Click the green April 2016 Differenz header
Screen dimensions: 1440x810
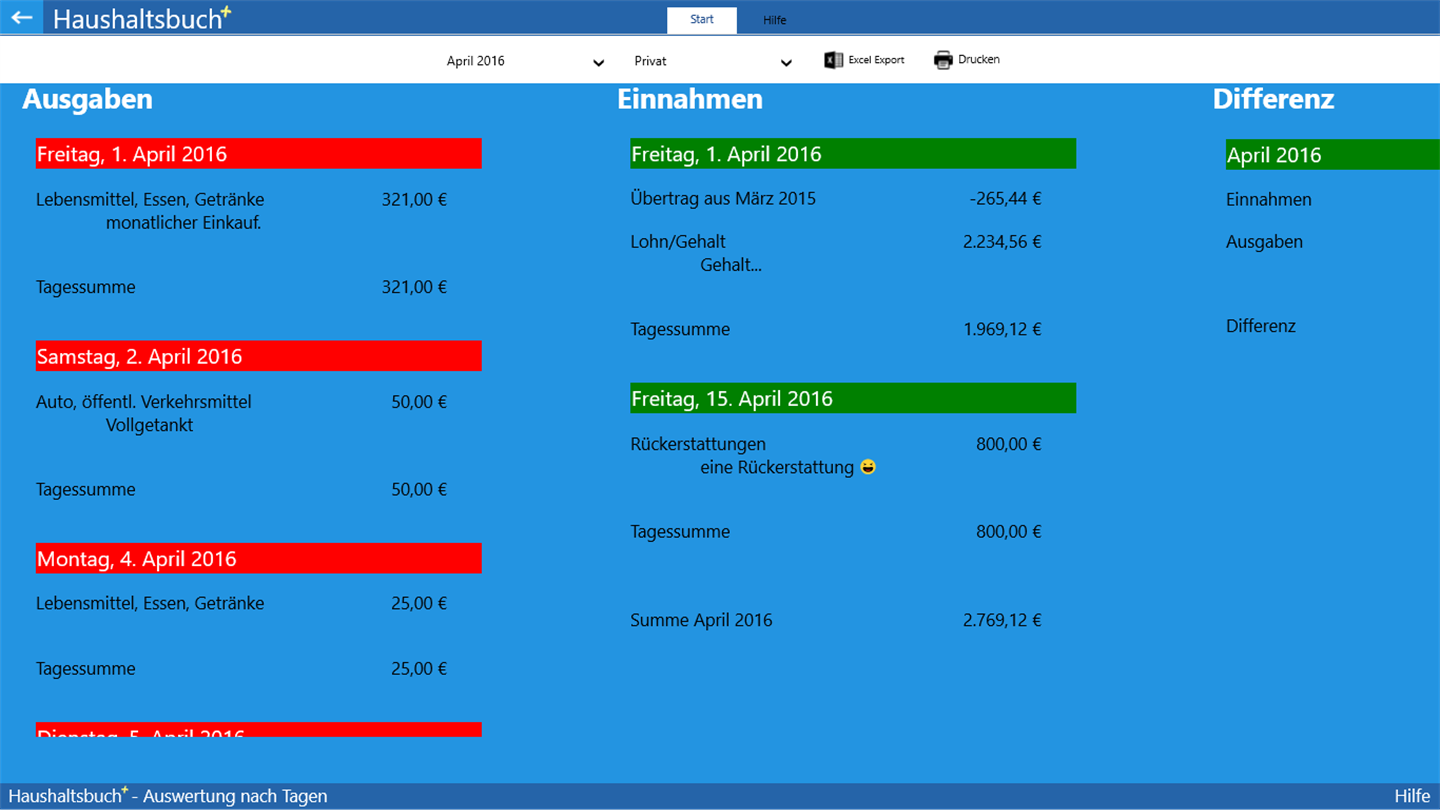(1333, 155)
